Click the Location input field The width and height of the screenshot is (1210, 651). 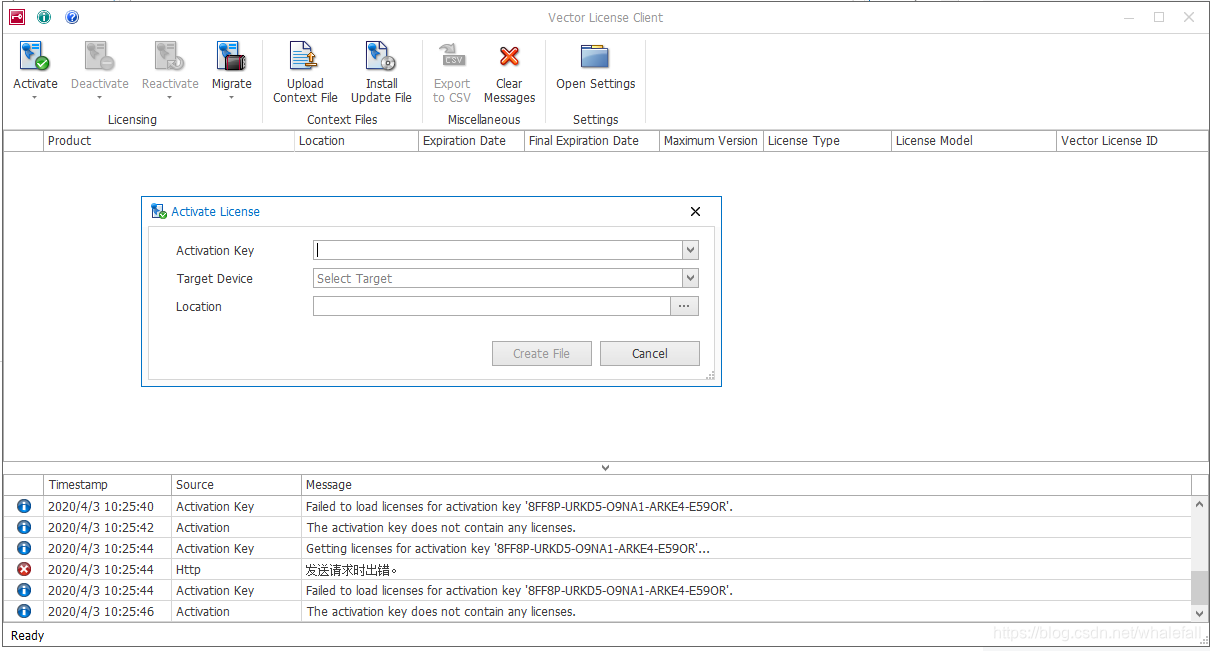(x=491, y=306)
